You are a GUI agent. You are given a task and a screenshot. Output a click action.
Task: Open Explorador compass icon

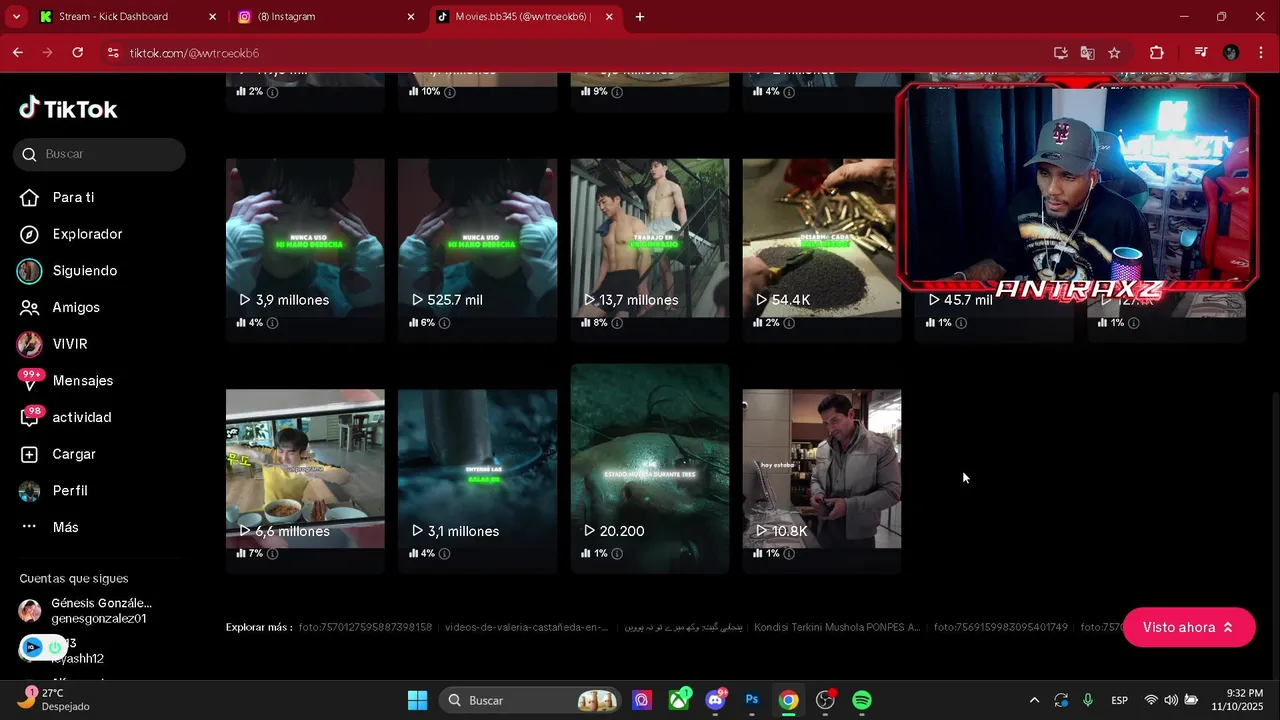coord(30,234)
